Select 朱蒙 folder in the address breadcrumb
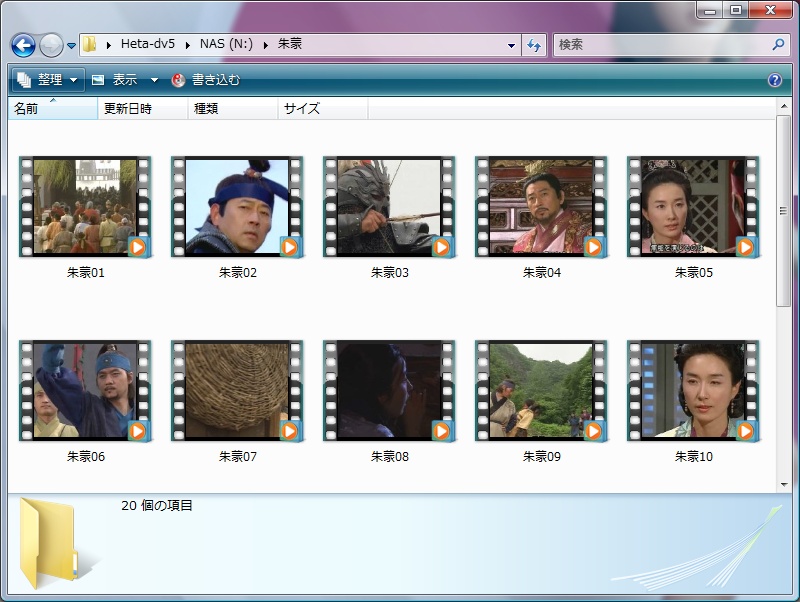800x602 pixels. coord(290,44)
